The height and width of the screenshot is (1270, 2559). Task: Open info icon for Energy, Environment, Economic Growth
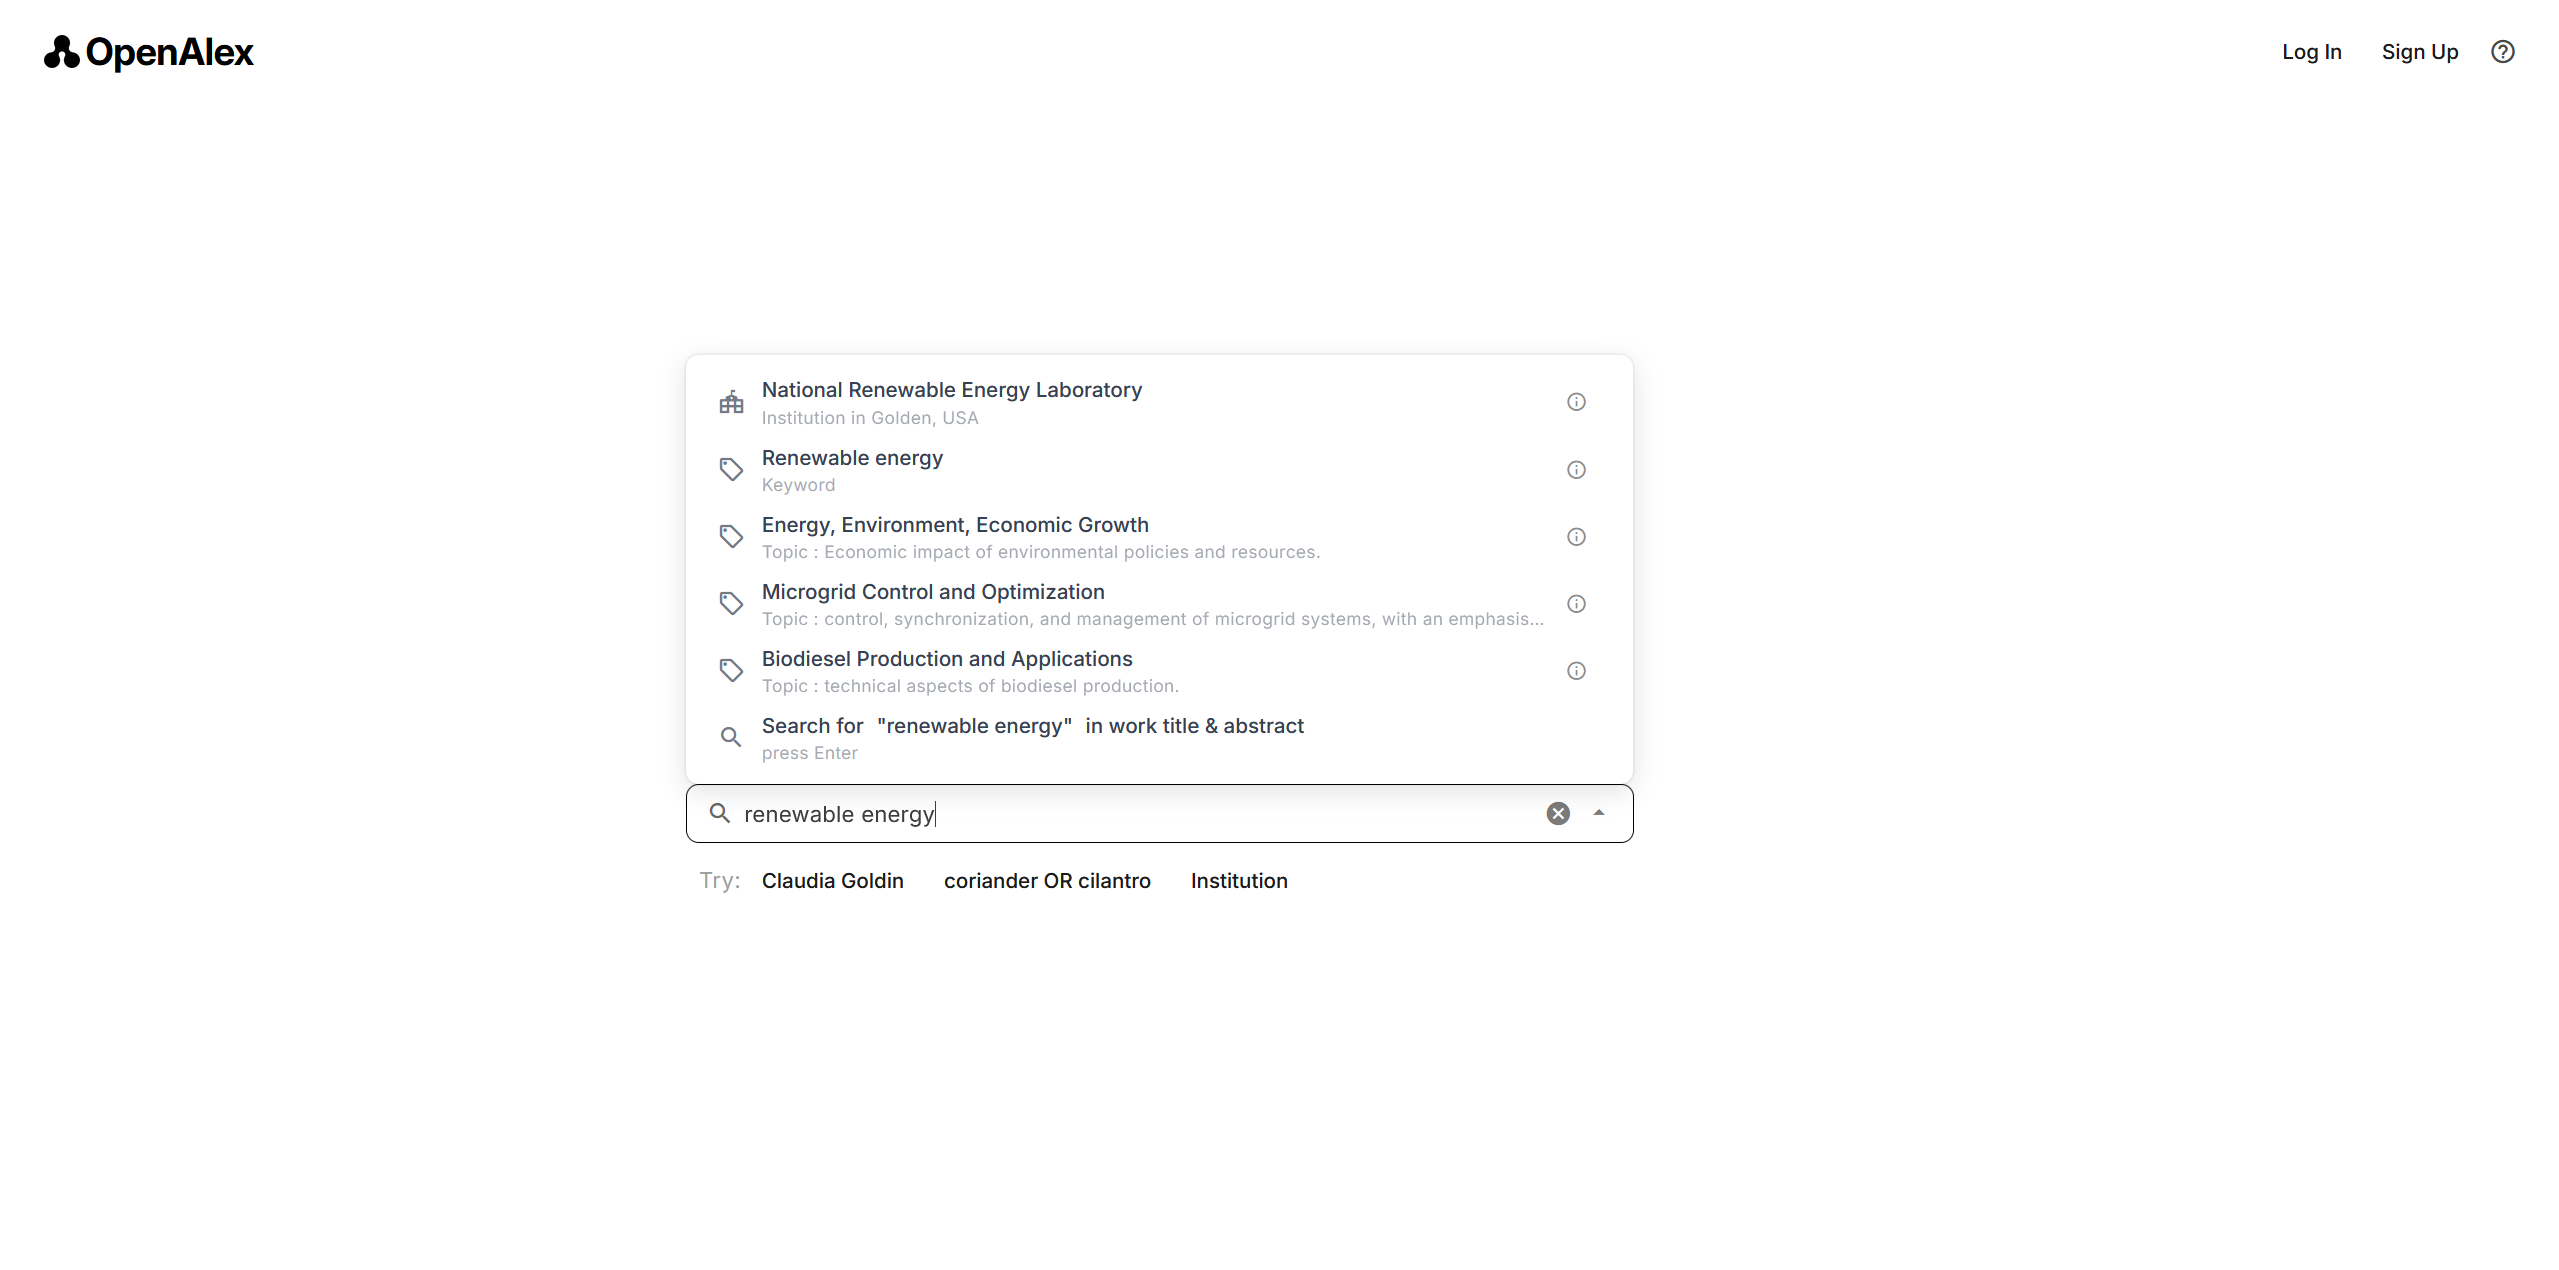pos(1576,536)
